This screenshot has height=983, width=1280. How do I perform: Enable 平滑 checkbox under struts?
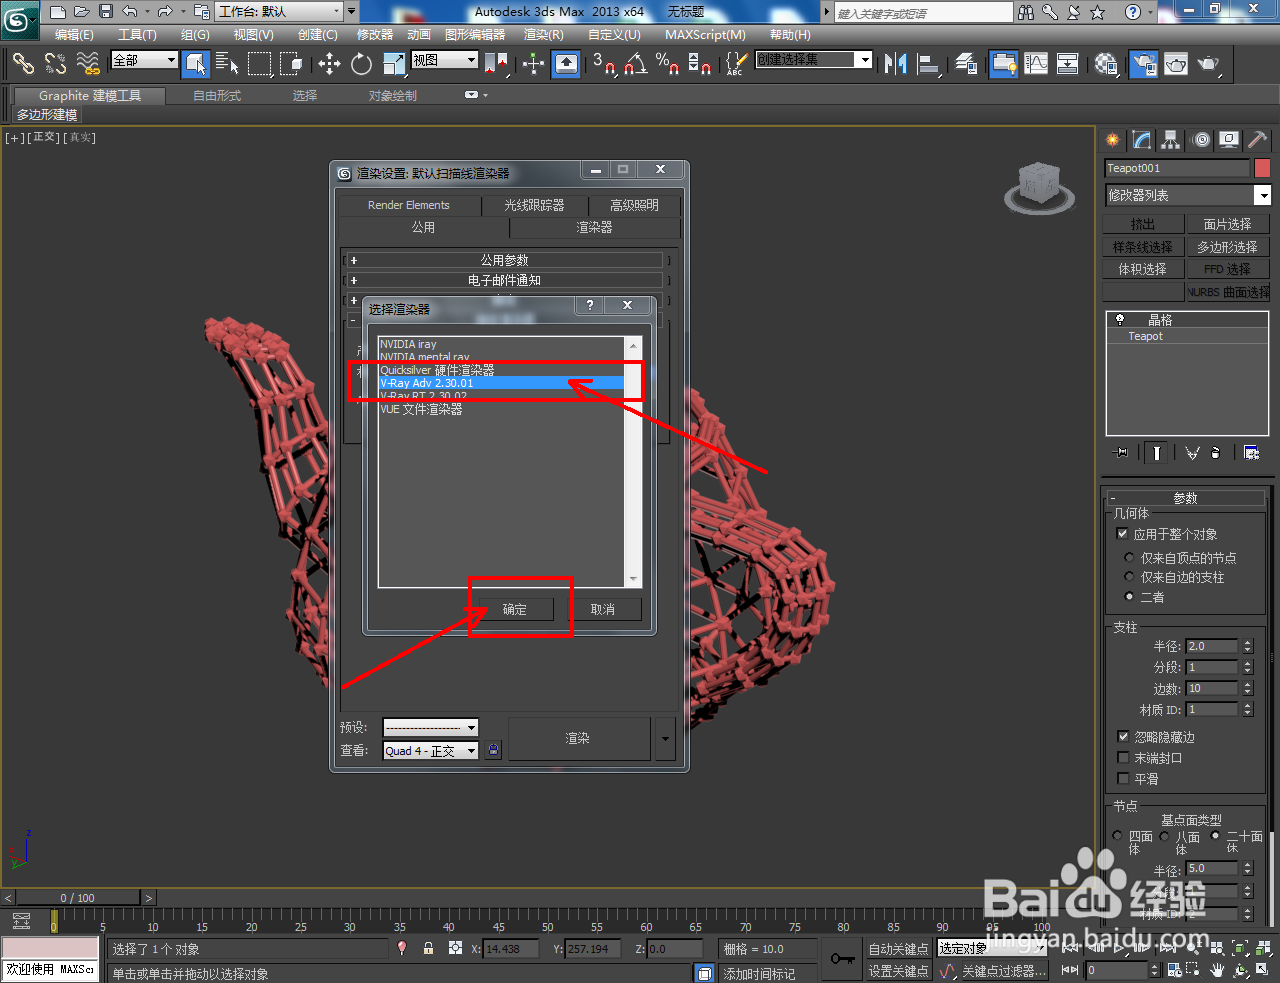1123,779
